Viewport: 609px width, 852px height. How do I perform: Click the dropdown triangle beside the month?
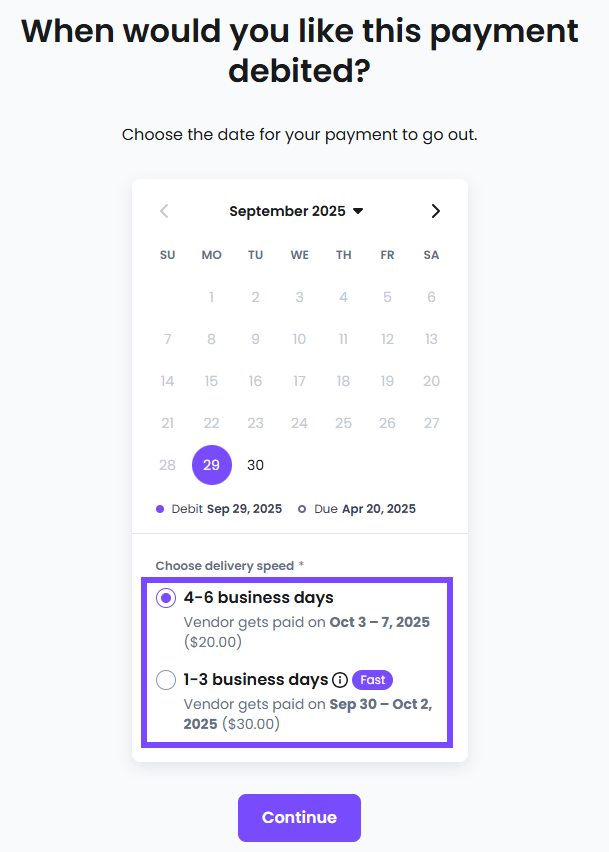(x=358, y=211)
